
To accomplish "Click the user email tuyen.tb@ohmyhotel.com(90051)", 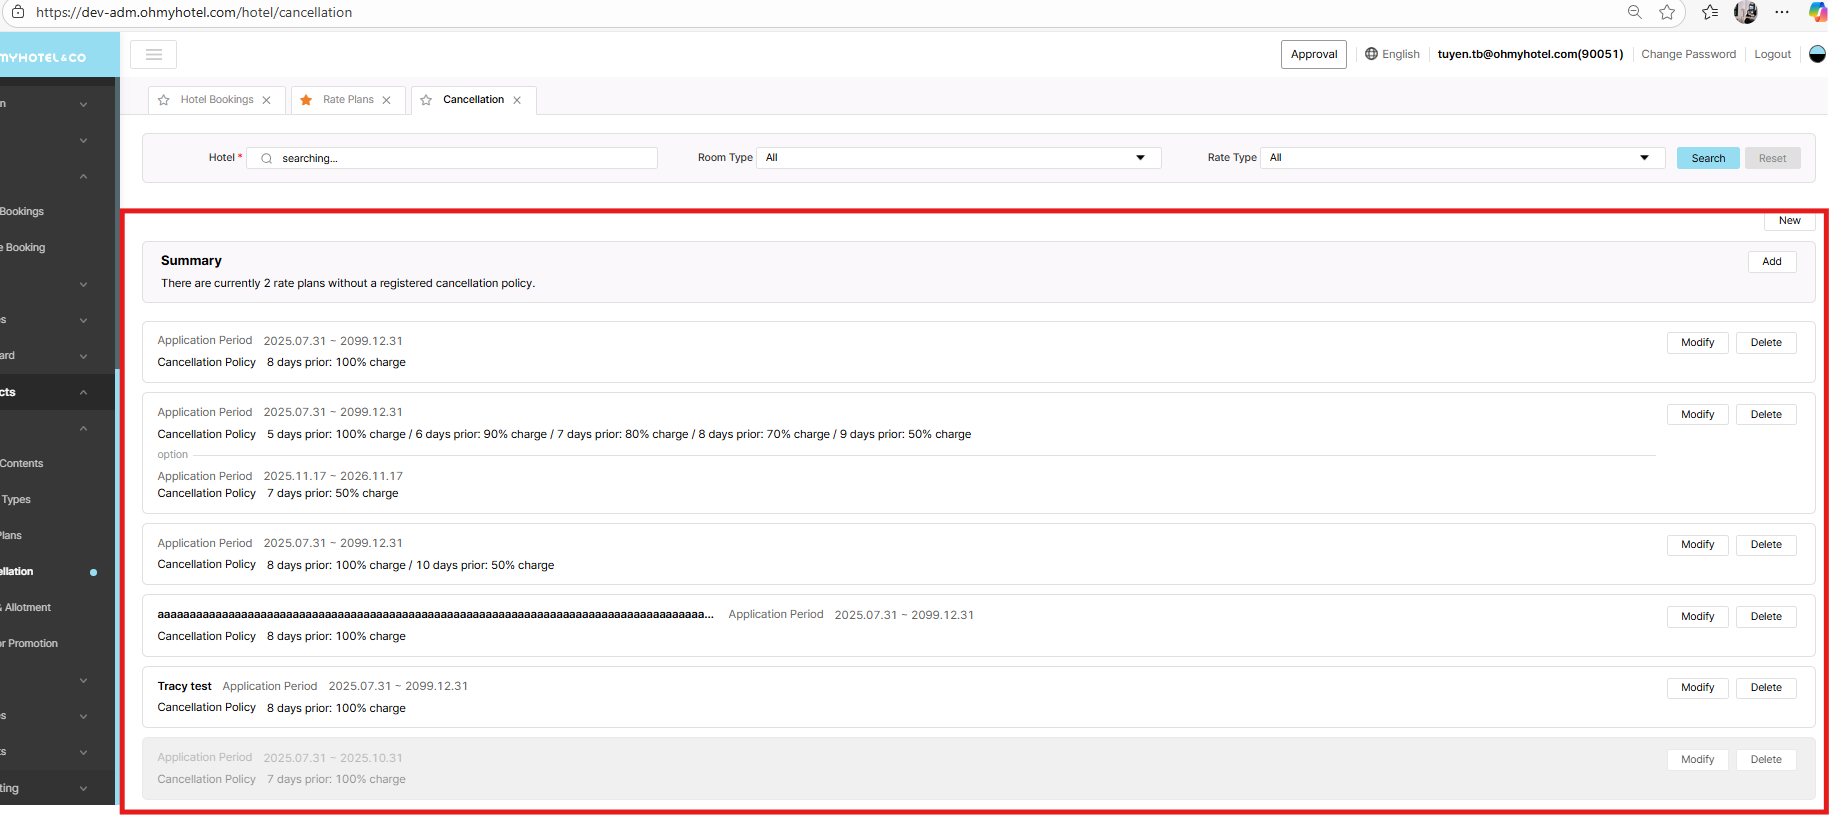I will [x=1530, y=54].
